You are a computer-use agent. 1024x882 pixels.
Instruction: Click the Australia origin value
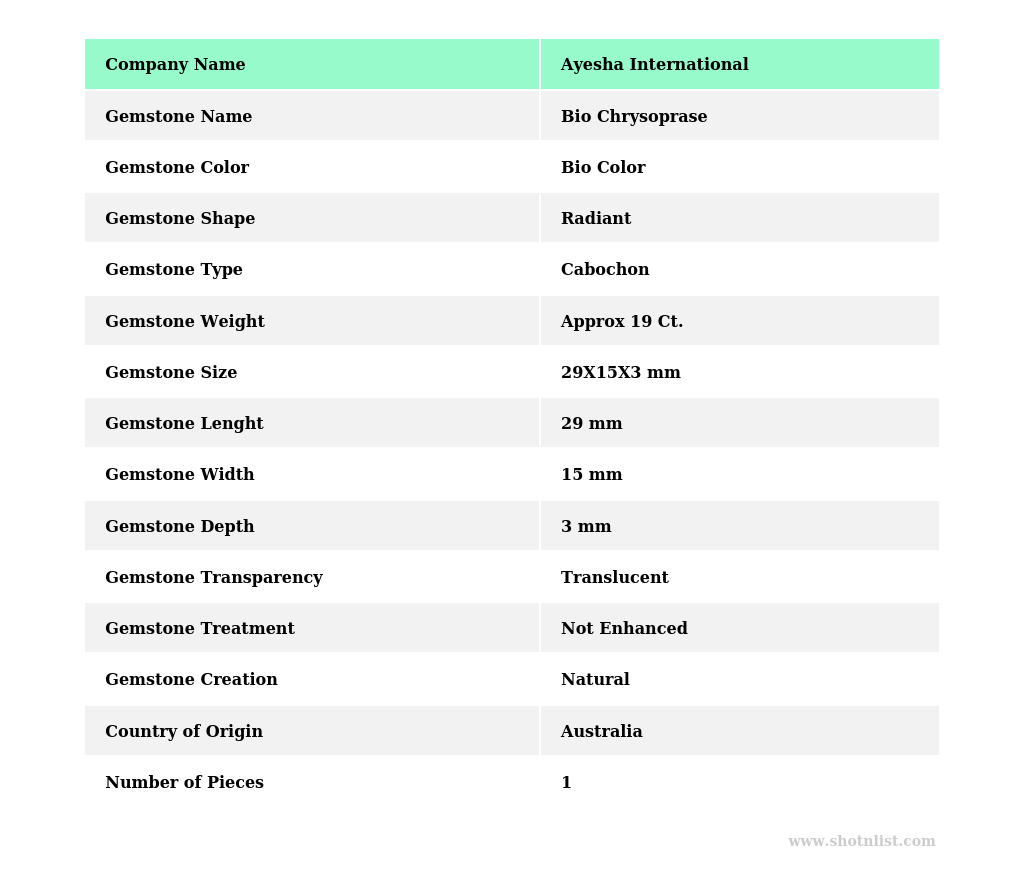pyautogui.click(x=601, y=732)
